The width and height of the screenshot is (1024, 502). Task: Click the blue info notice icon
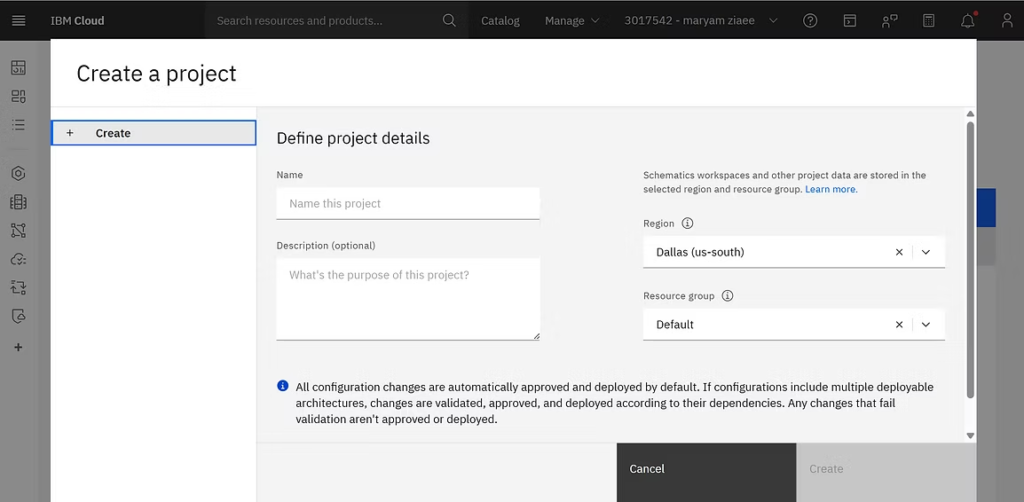283,386
